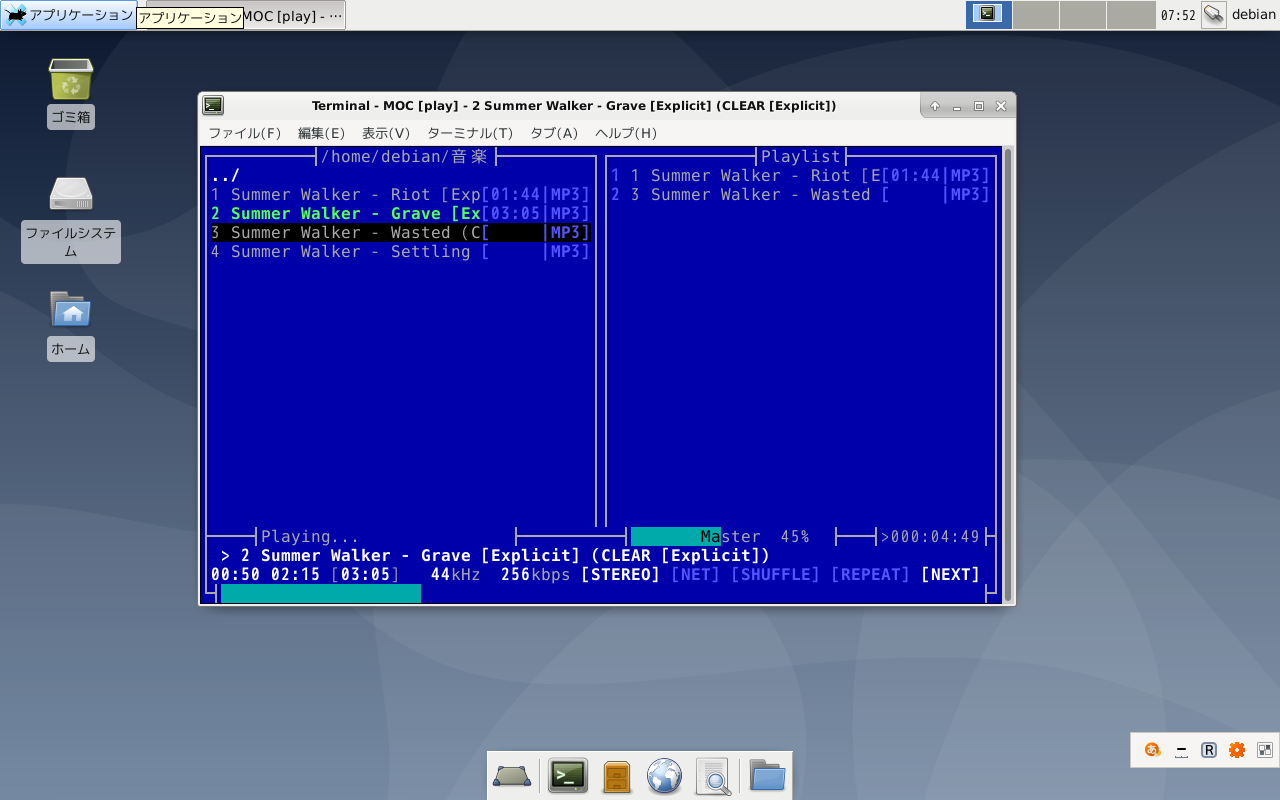Open the debian user menu in panel
The image size is (1280, 800).
pyautogui.click(x=1254, y=15)
